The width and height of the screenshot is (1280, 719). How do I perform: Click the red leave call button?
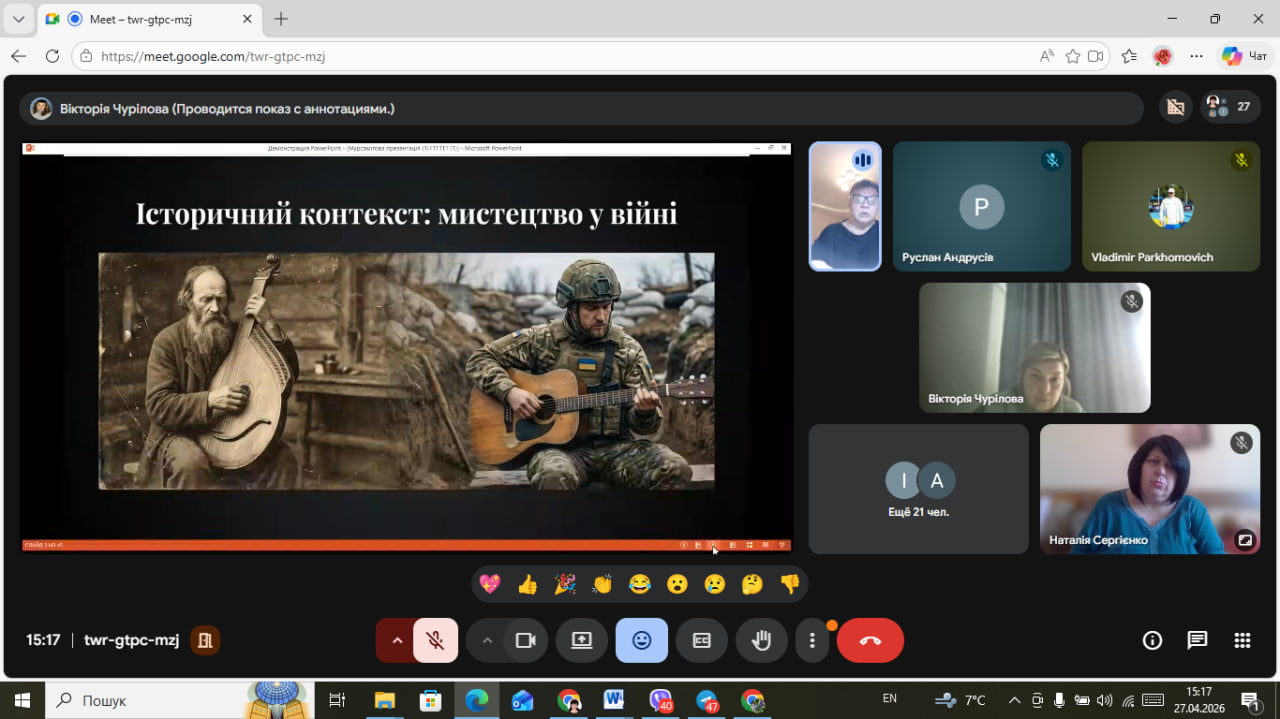coord(869,641)
